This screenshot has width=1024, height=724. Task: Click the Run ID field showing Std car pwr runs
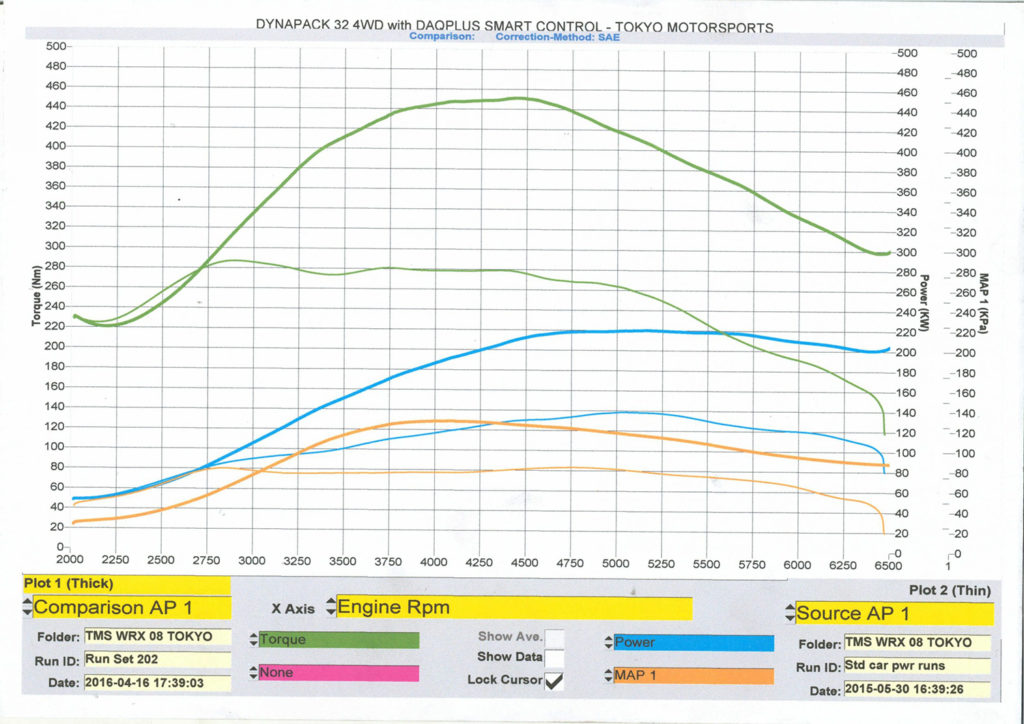pyautogui.click(x=917, y=666)
